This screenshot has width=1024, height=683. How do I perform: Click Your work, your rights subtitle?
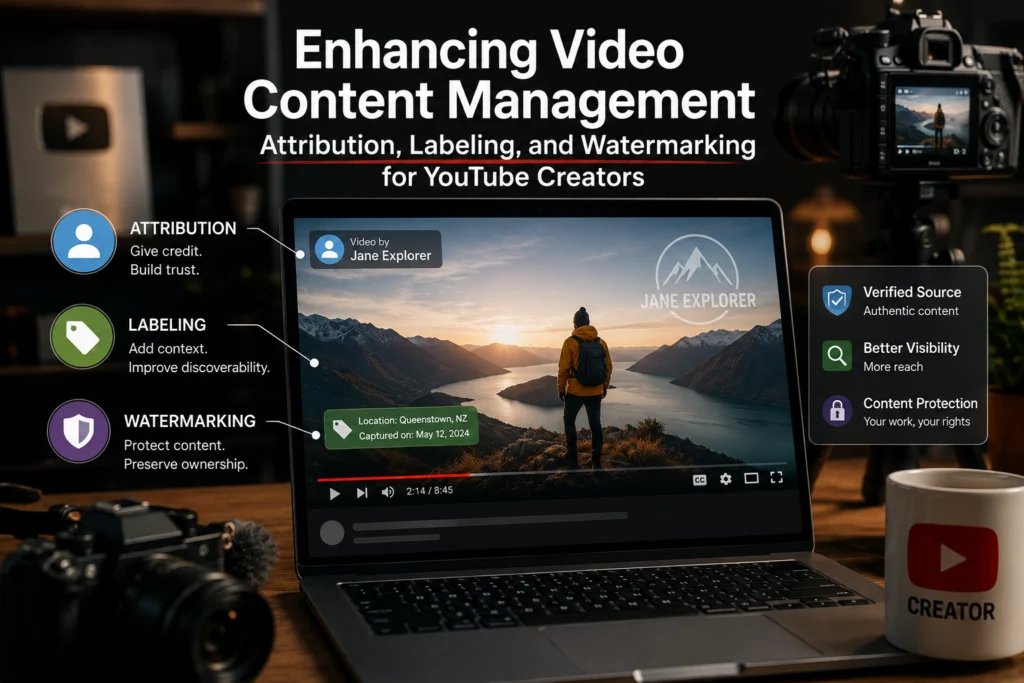tap(916, 422)
